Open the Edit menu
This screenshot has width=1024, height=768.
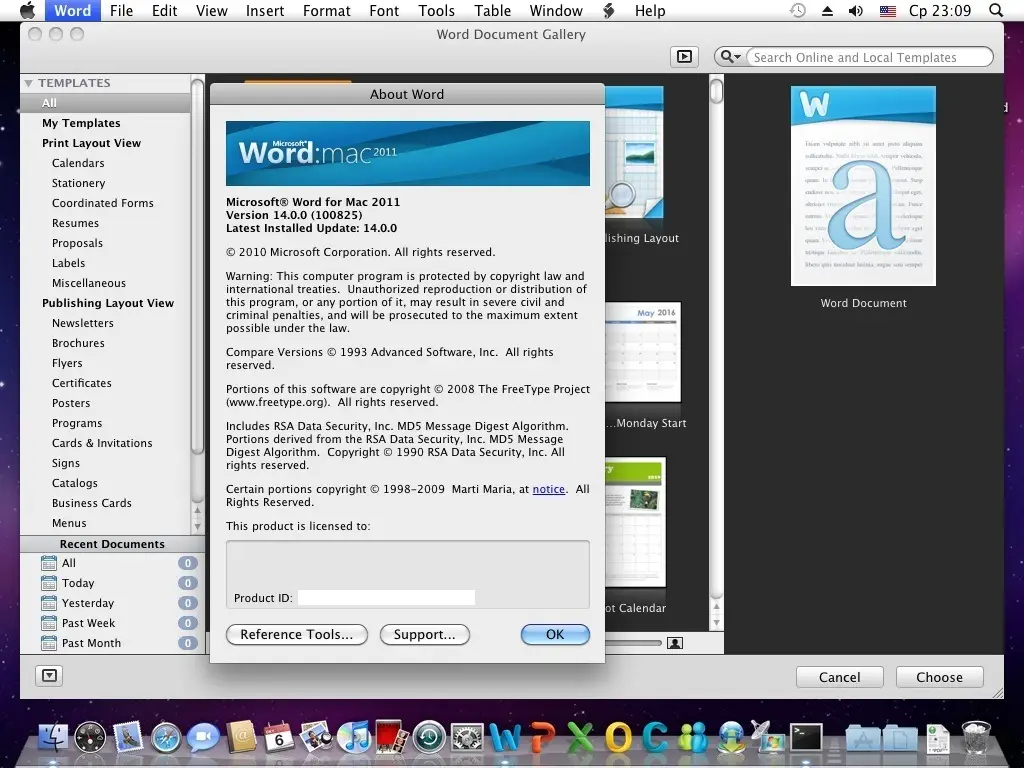165,10
